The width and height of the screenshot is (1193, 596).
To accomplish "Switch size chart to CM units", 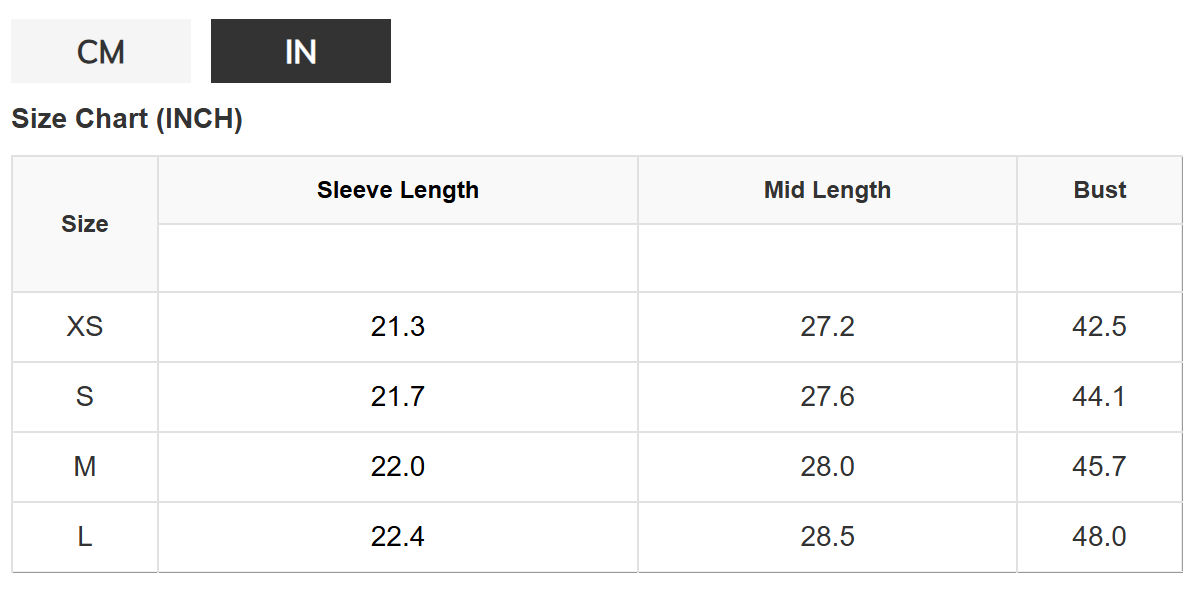I will (100, 51).
